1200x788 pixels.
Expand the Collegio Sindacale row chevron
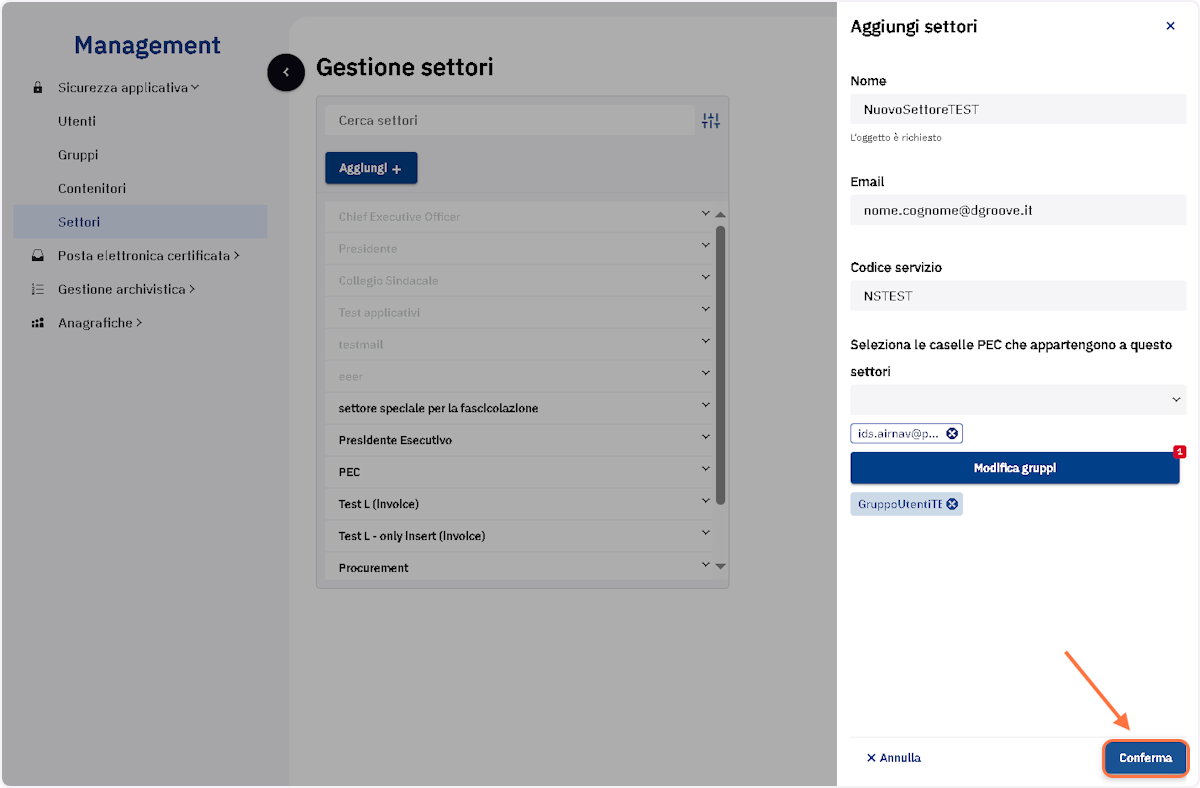pos(705,277)
